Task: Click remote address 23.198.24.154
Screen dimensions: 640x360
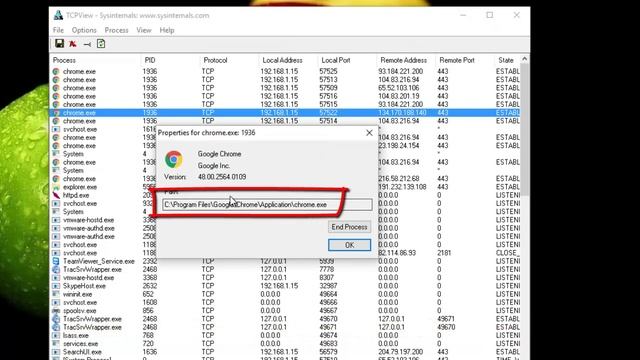Action: click(399, 146)
